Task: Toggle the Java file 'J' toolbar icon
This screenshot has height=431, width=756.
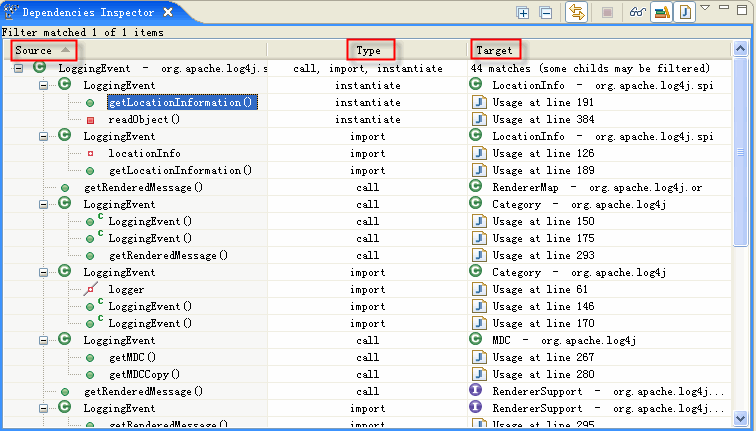Action: coord(685,12)
